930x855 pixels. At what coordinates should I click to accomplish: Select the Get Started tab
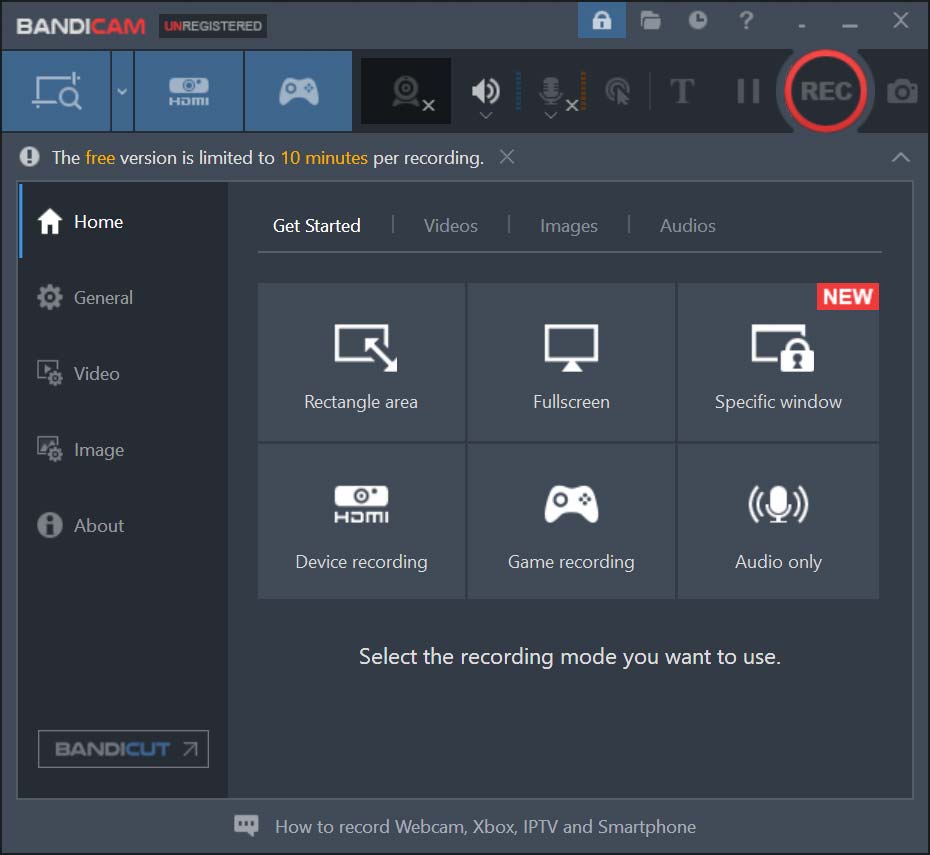point(317,226)
